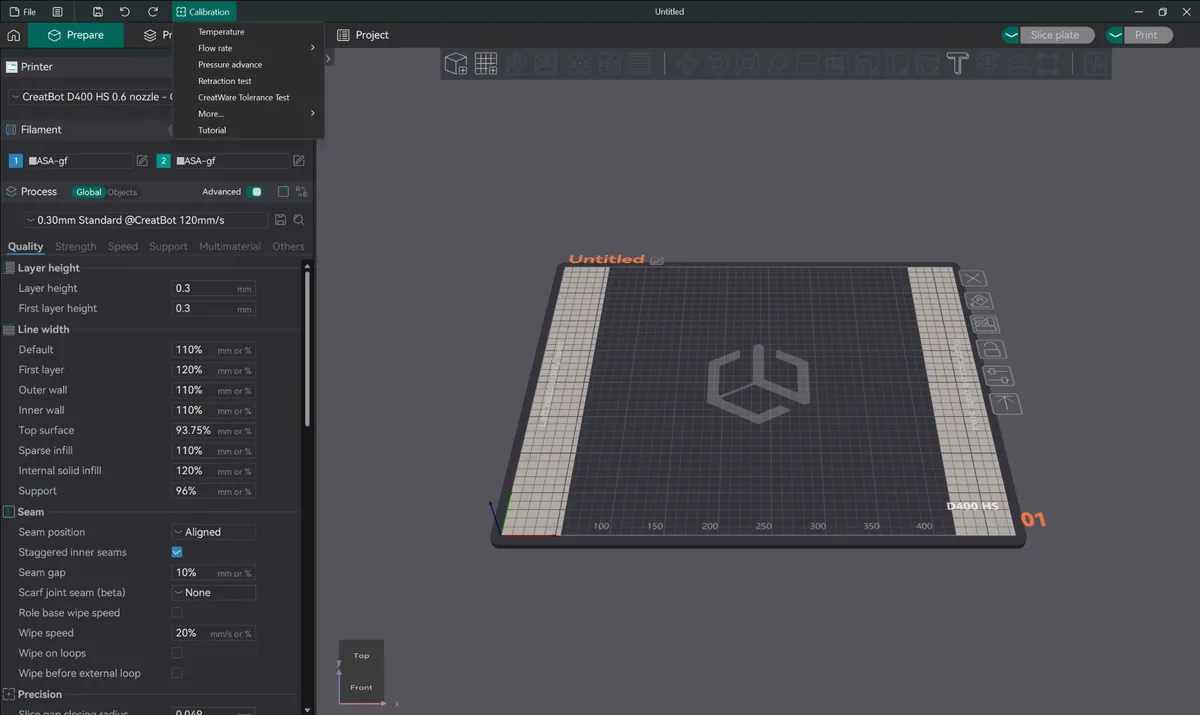Viewport: 1200px width, 715px height.
Task: Switch to the Strength settings tab
Action: pyautogui.click(x=76, y=247)
